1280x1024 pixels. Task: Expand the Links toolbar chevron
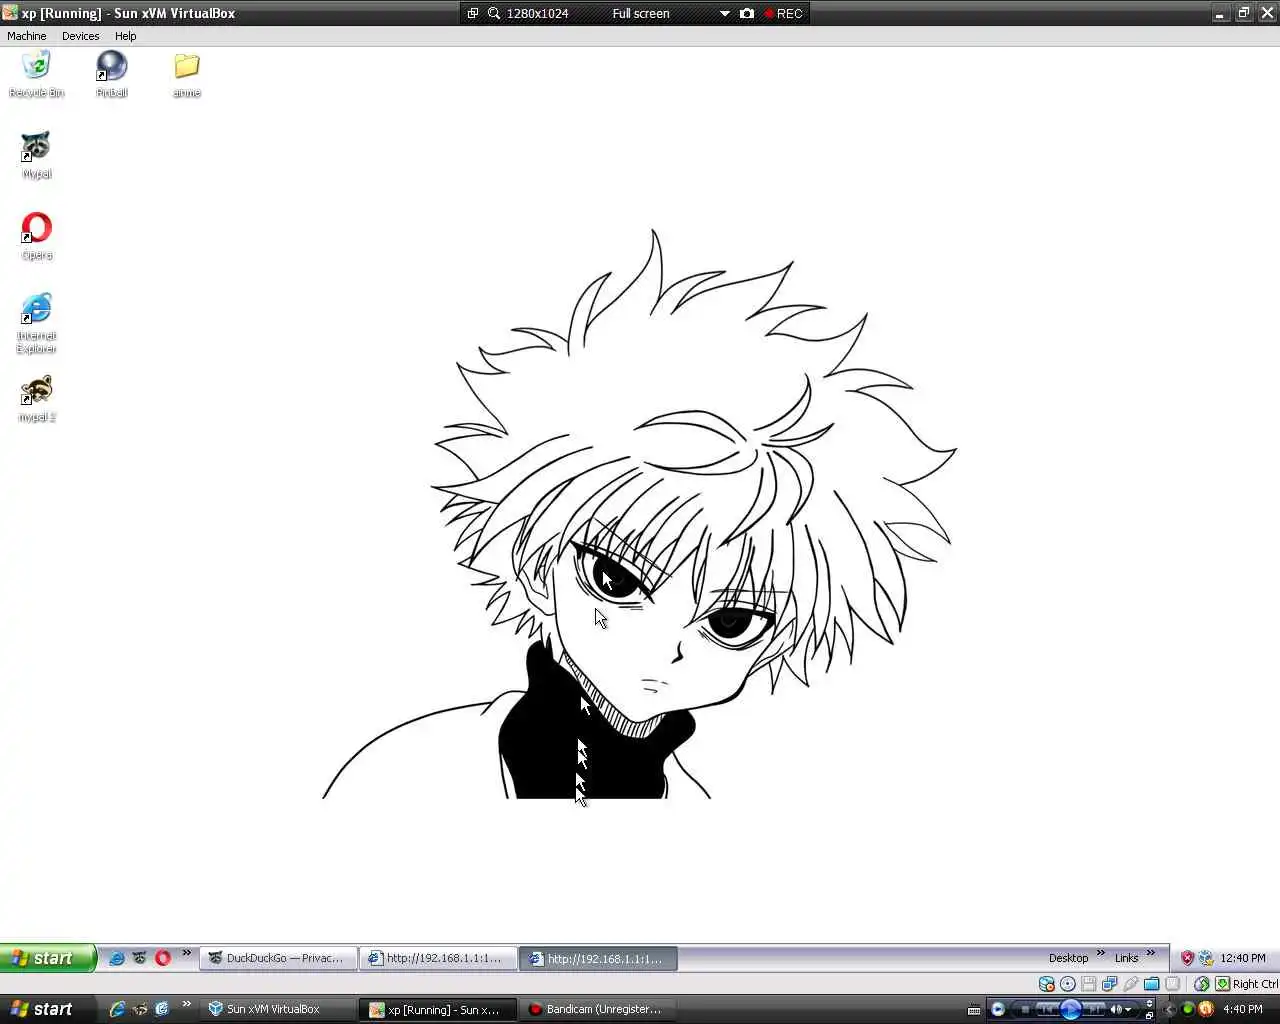coord(1150,953)
